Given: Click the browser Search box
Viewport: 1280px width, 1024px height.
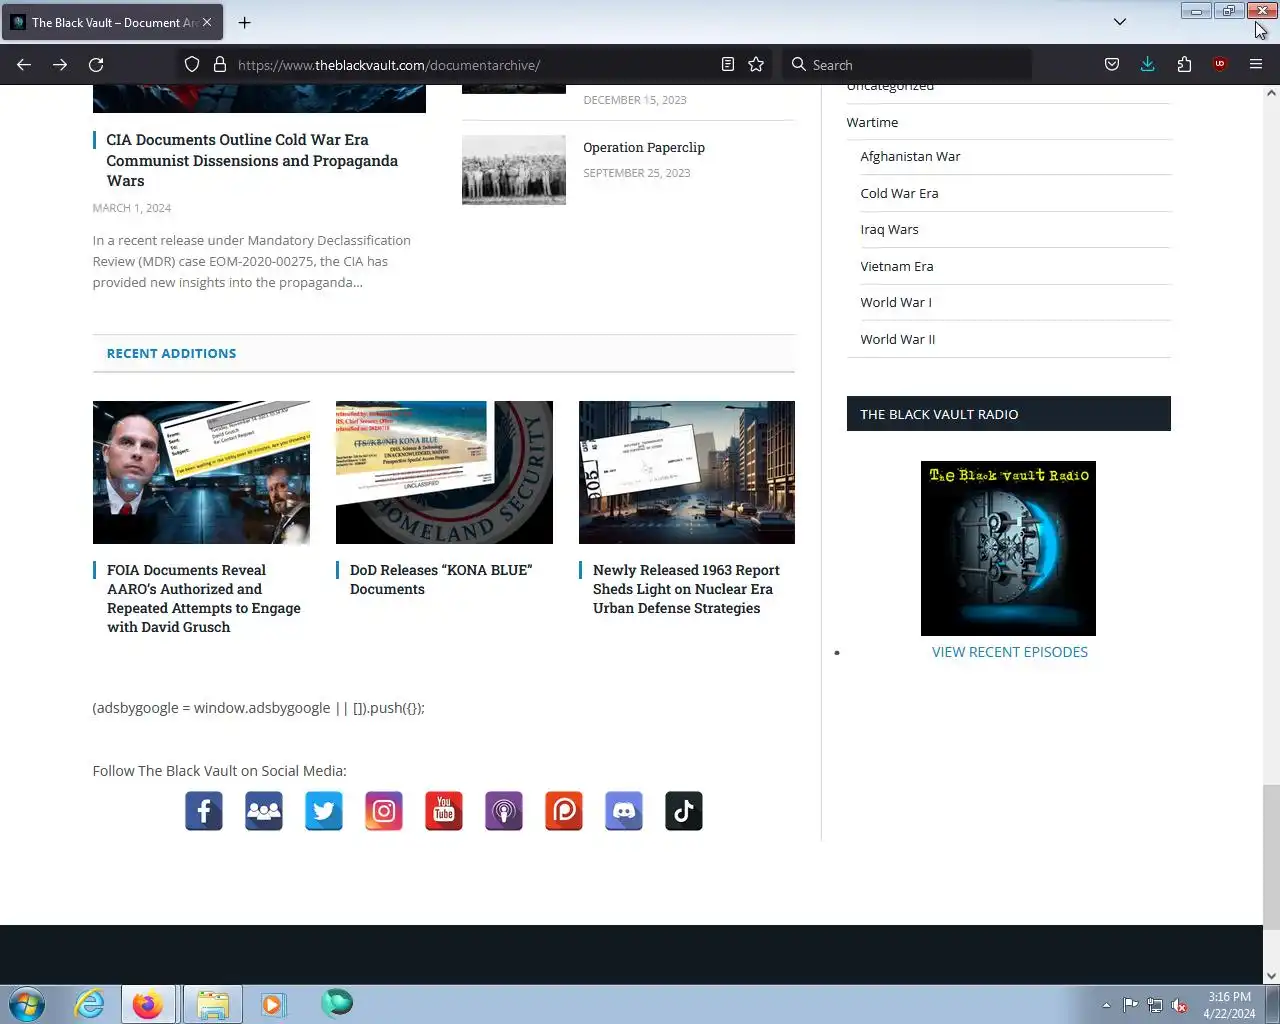Looking at the screenshot, I should 908,65.
